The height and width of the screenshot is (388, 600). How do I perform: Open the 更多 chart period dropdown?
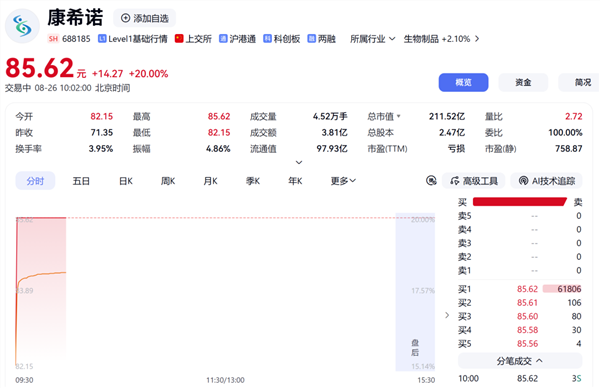click(x=343, y=181)
